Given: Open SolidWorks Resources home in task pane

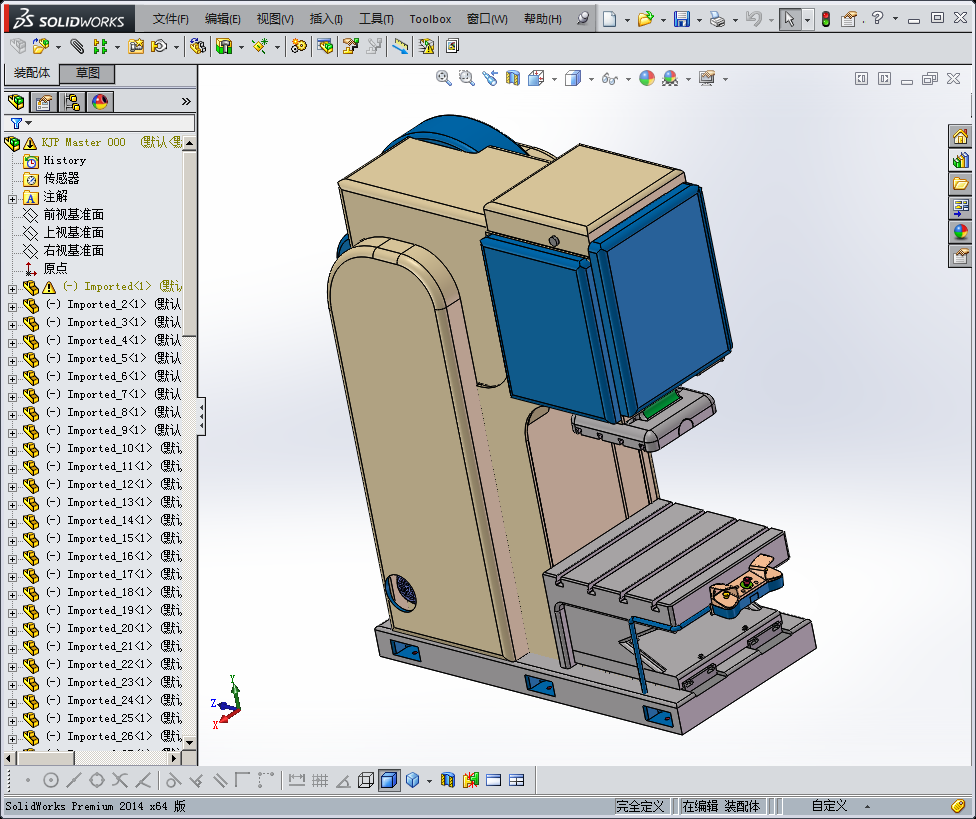Looking at the screenshot, I should 960,137.
